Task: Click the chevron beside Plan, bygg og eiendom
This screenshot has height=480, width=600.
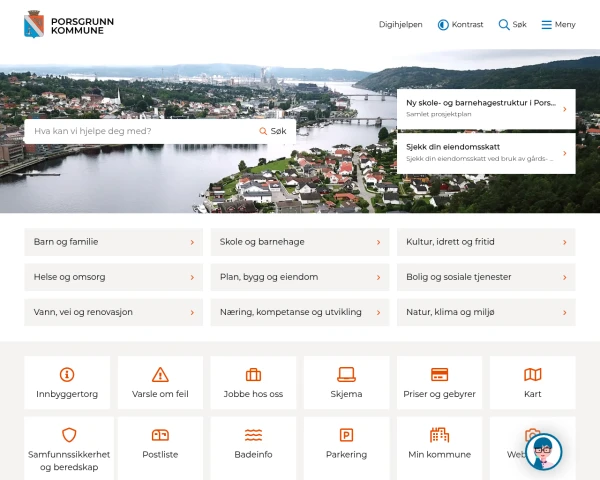Action: point(378,278)
